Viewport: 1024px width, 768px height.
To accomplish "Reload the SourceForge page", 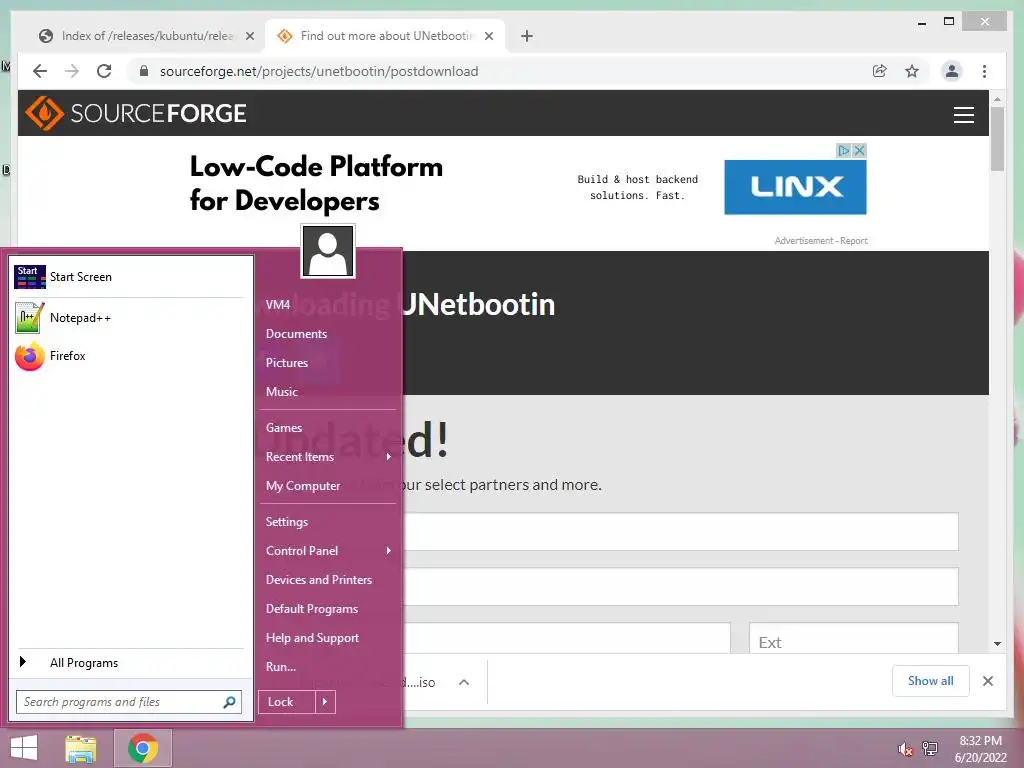I will click(x=104, y=71).
